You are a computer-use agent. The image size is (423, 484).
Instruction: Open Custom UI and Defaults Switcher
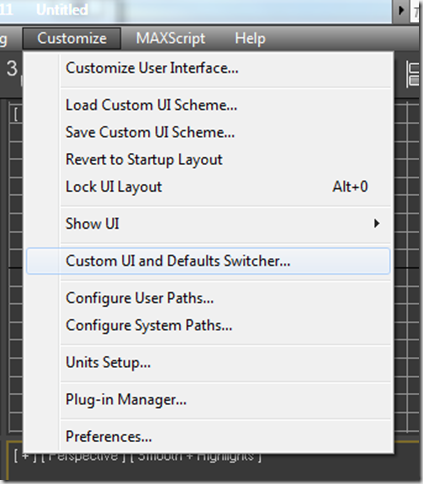208,261
